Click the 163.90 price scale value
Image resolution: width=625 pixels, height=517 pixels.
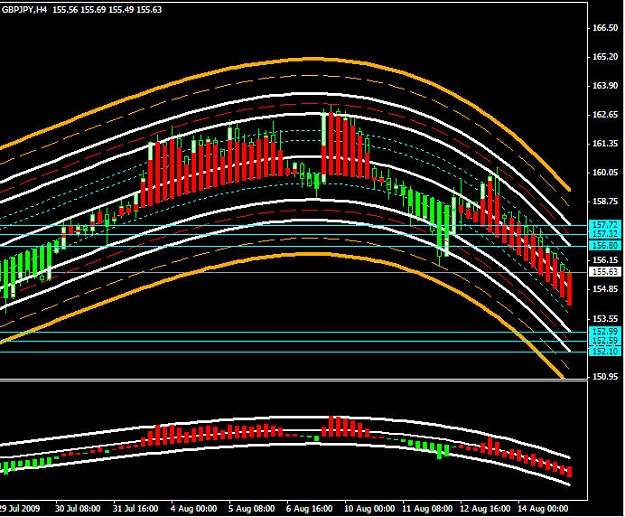coord(605,86)
